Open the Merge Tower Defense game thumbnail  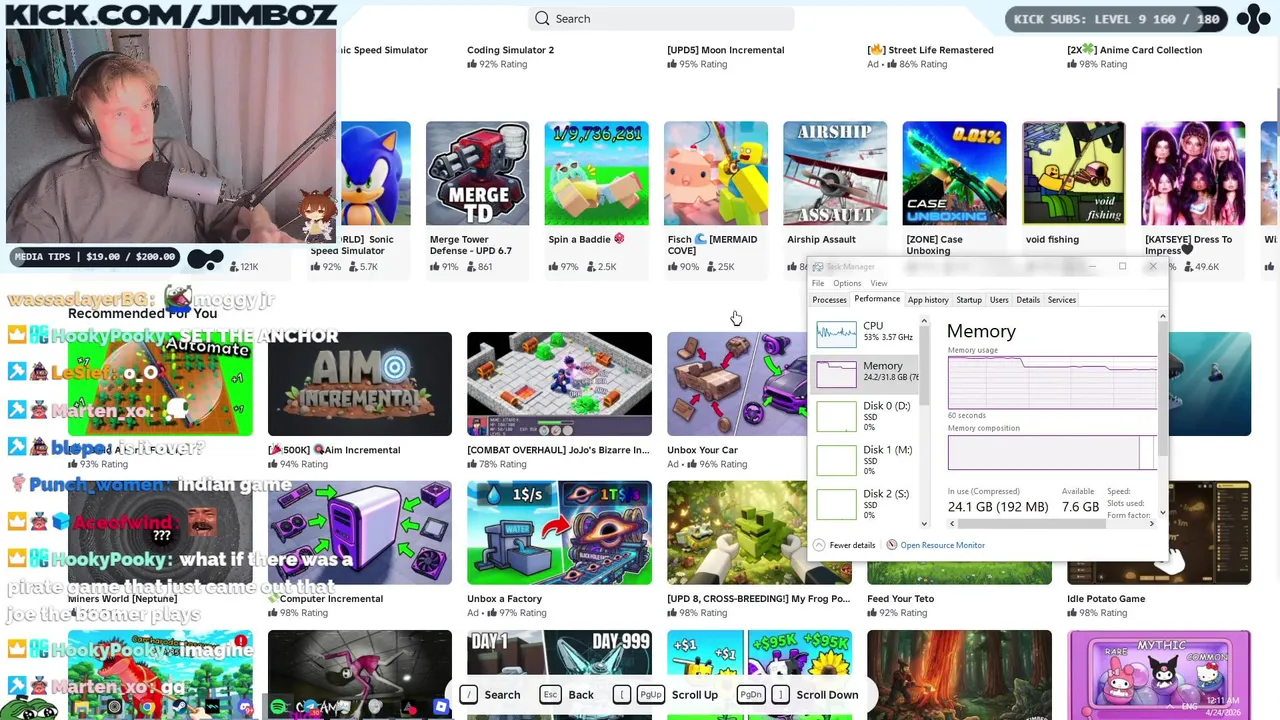click(x=477, y=173)
